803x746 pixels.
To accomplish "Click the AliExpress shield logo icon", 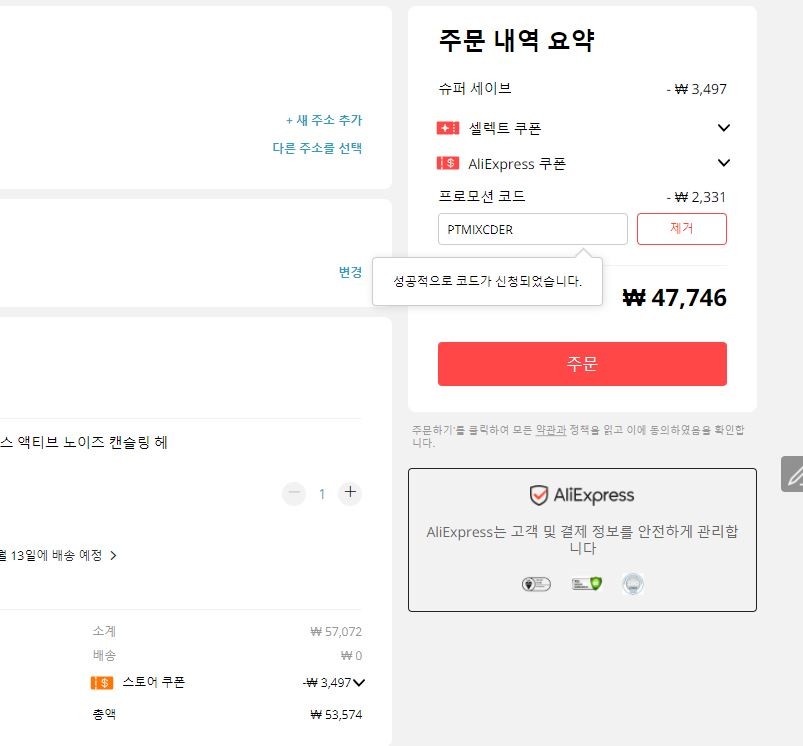I will click(539, 495).
